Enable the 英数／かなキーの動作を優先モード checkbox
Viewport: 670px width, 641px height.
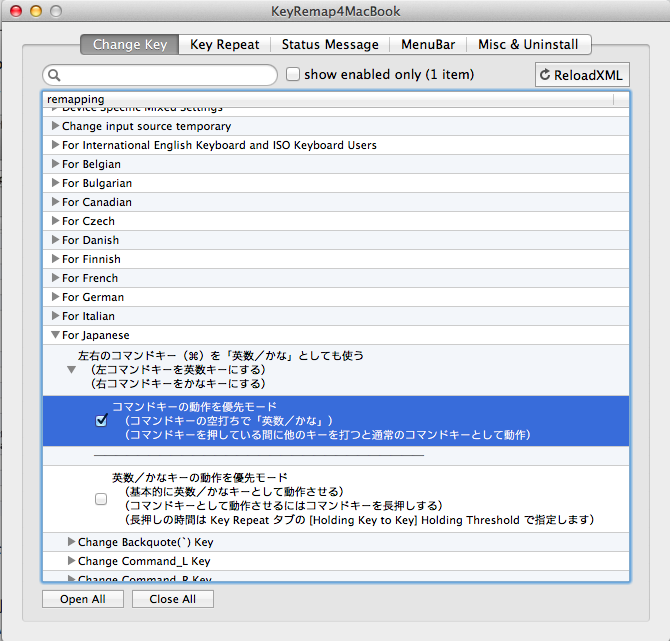coord(101,499)
